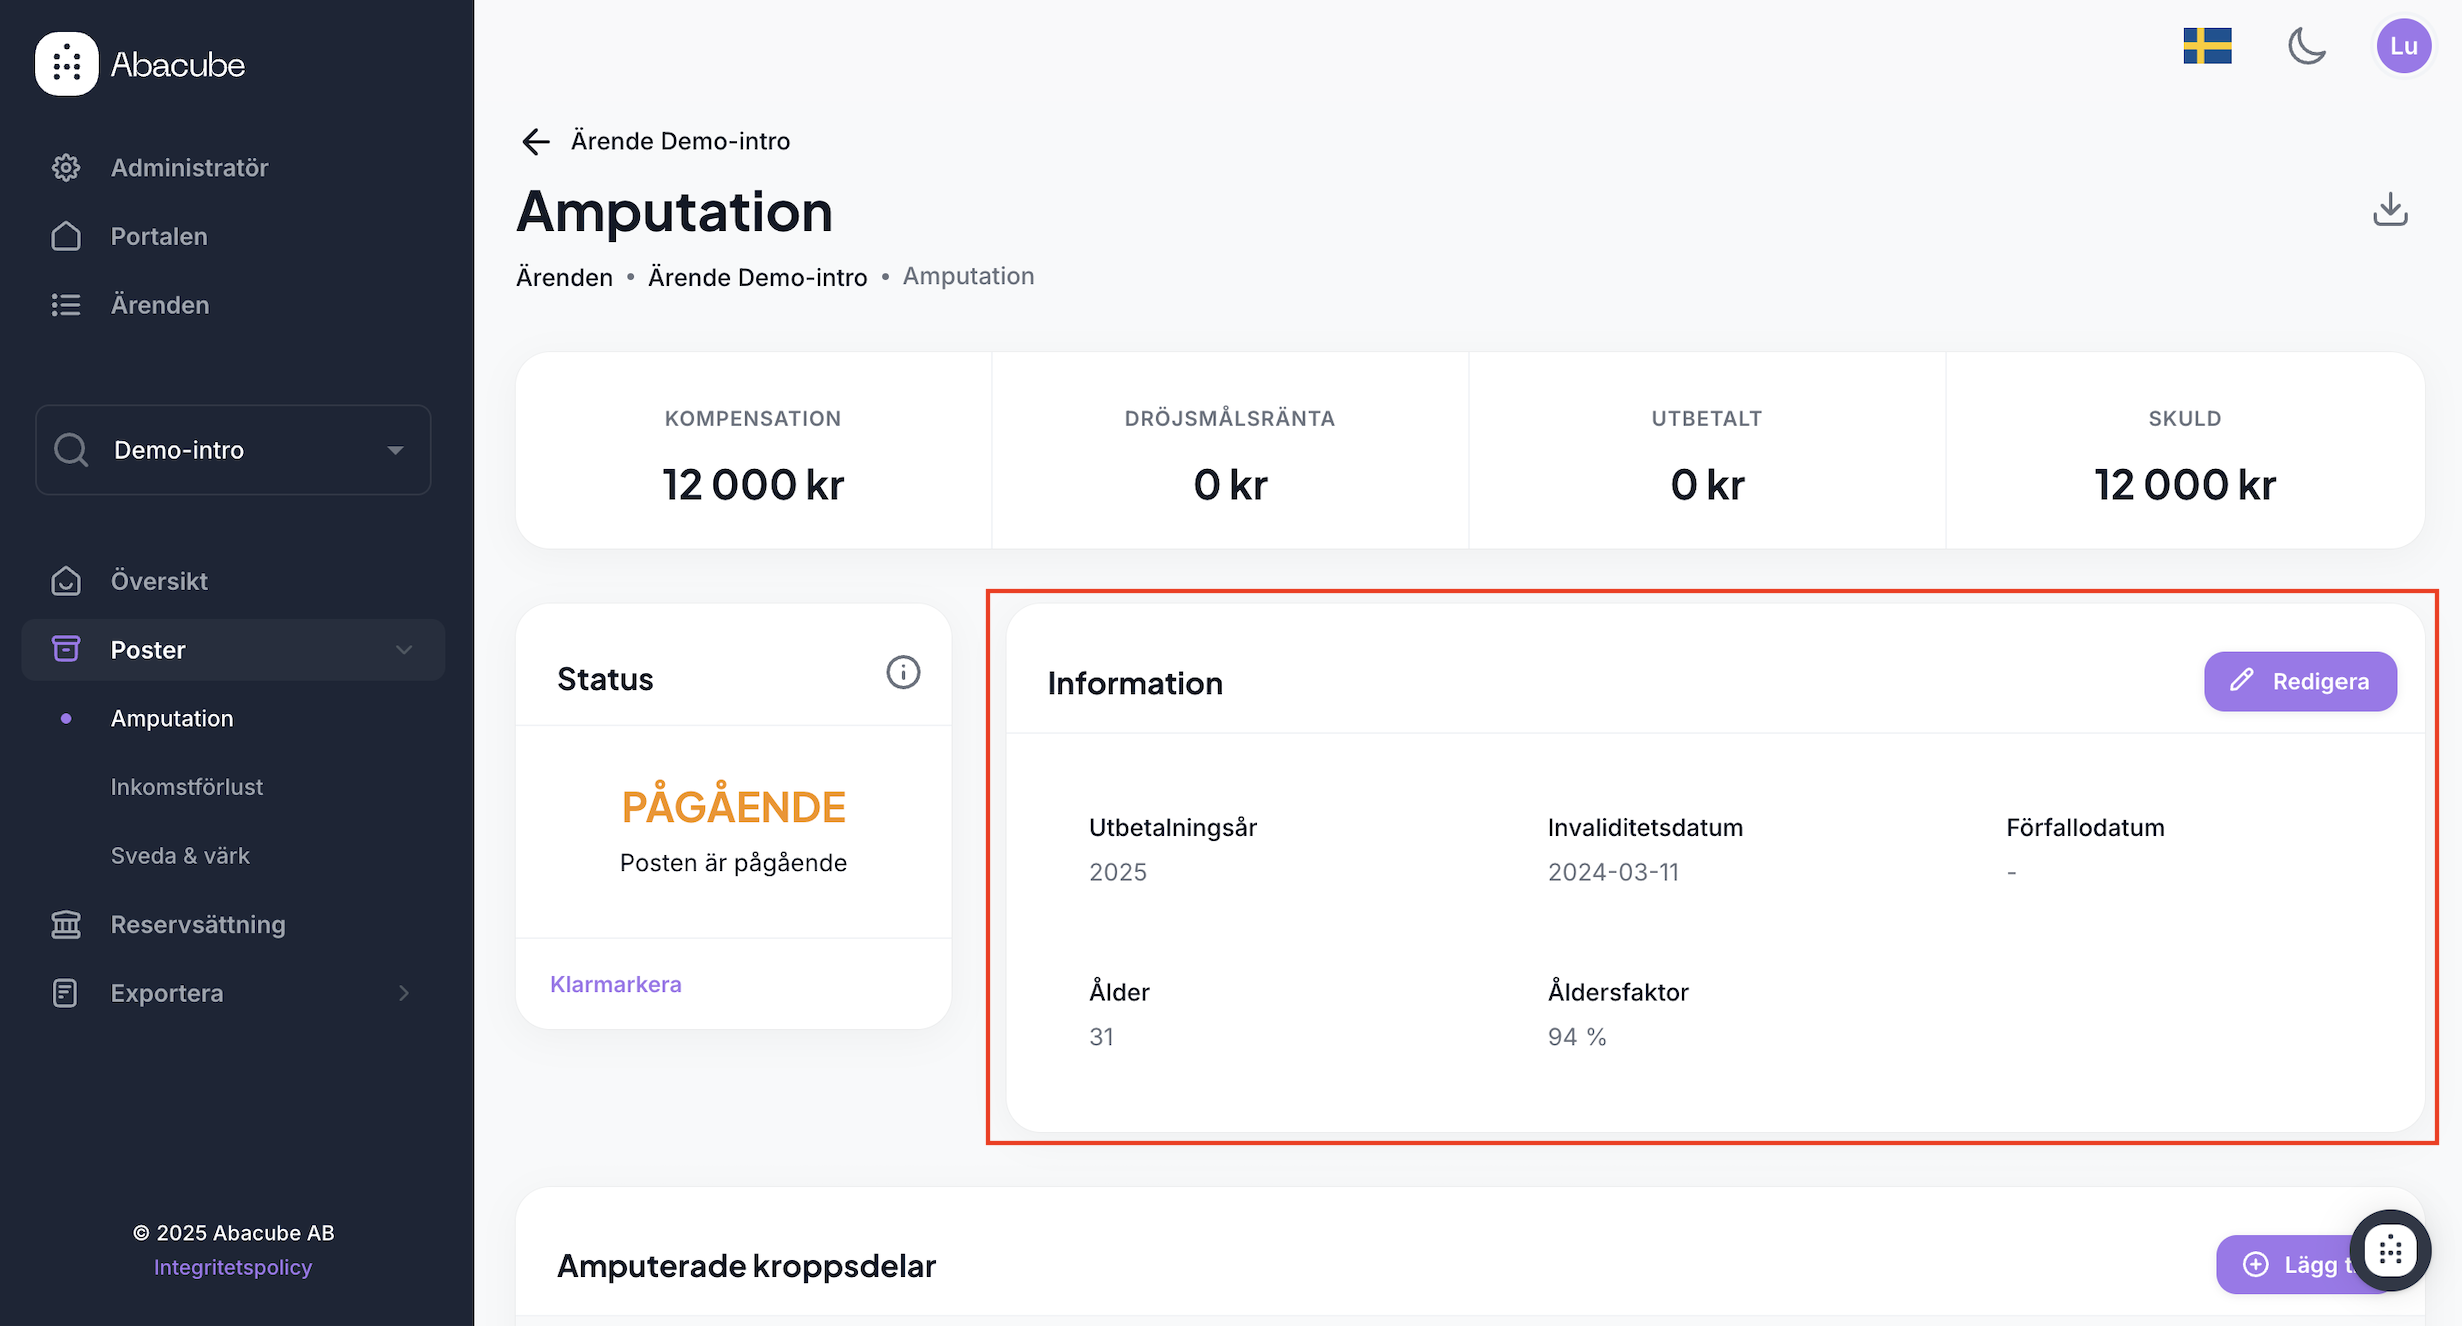Open the Demo-intro case dropdown
The image size is (2462, 1326).
point(233,450)
